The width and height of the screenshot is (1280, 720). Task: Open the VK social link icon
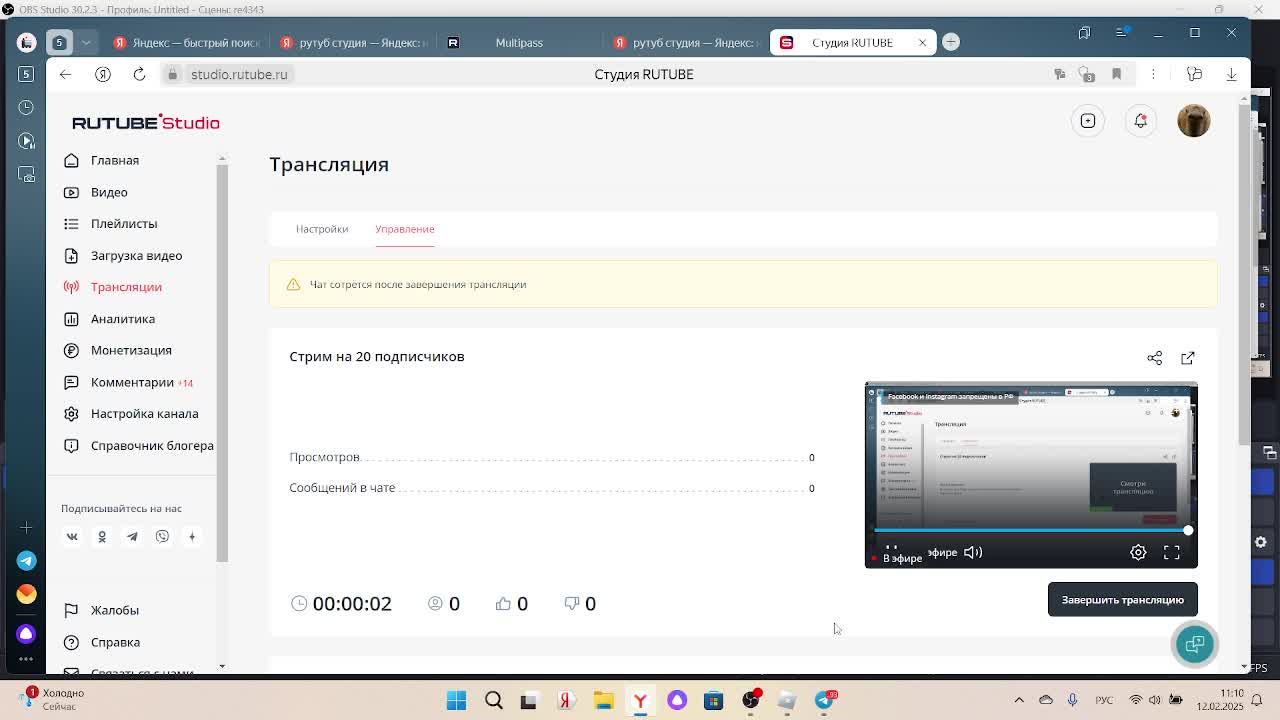click(72, 537)
